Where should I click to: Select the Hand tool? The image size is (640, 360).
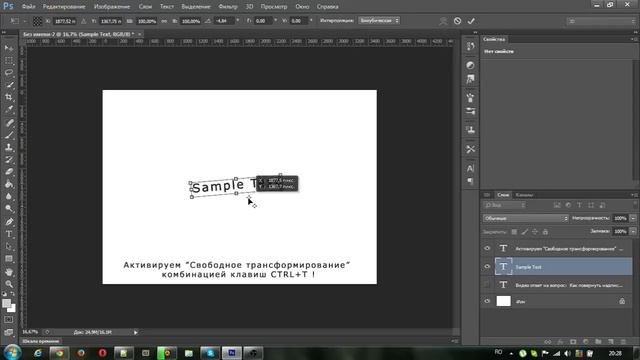tap(9, 272)
